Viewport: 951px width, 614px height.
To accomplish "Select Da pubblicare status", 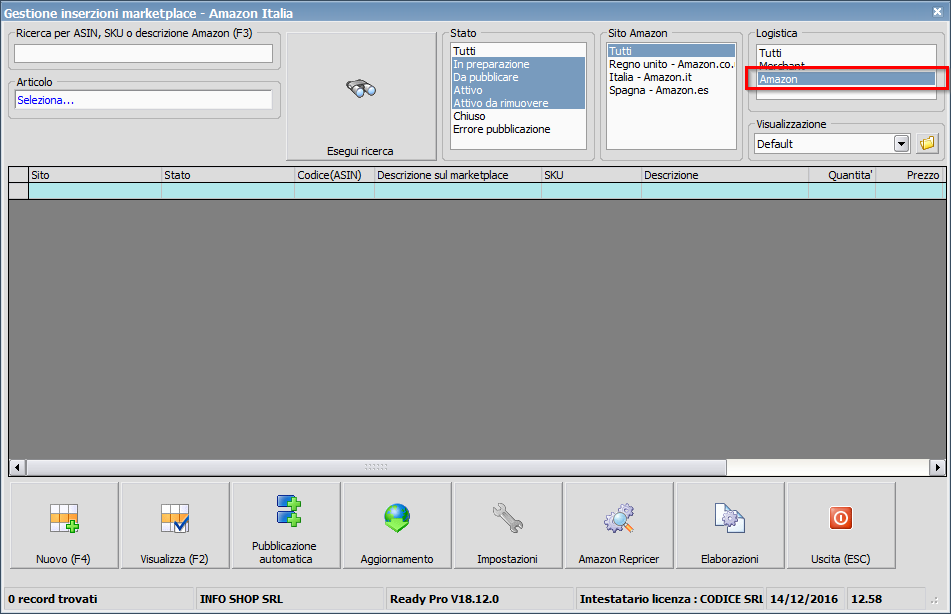I will [x=519, y=77].
